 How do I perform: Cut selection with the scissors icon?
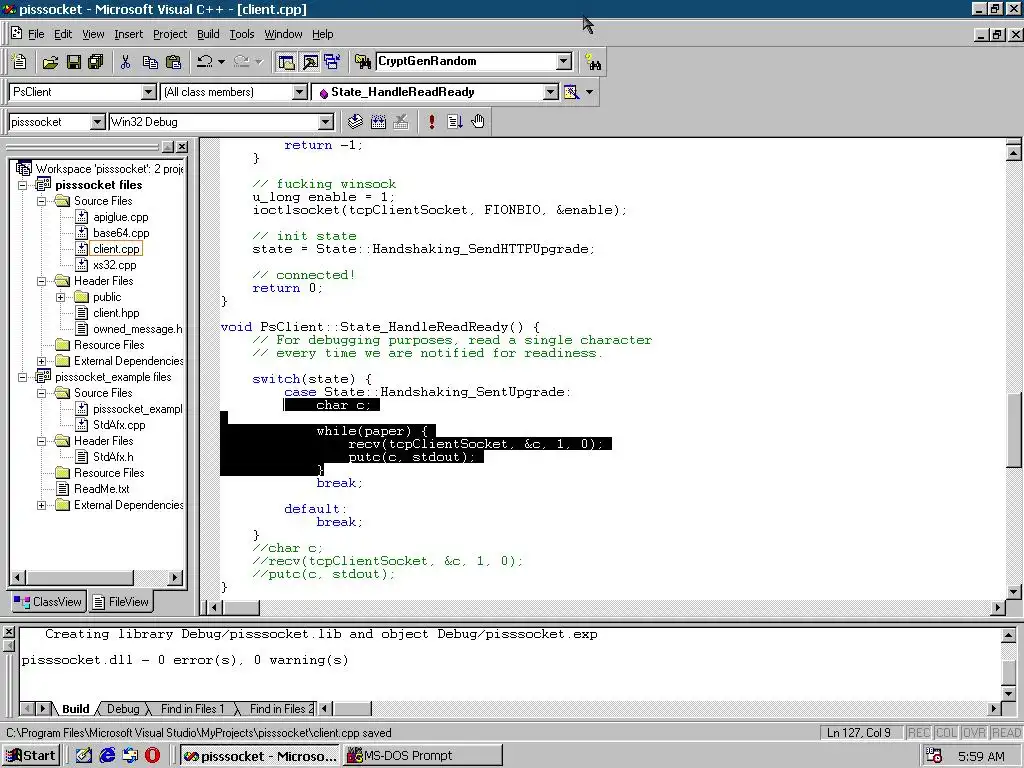[125, 61]
